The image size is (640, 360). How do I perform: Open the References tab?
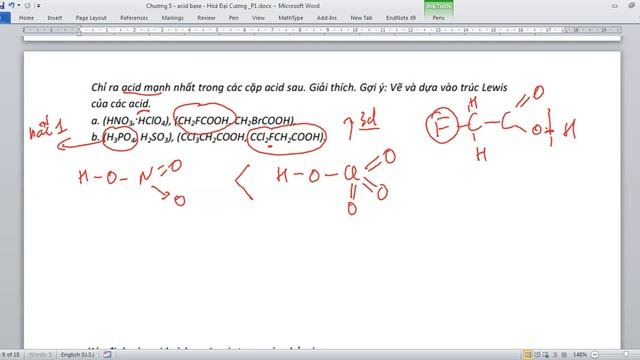click(134, 18)
